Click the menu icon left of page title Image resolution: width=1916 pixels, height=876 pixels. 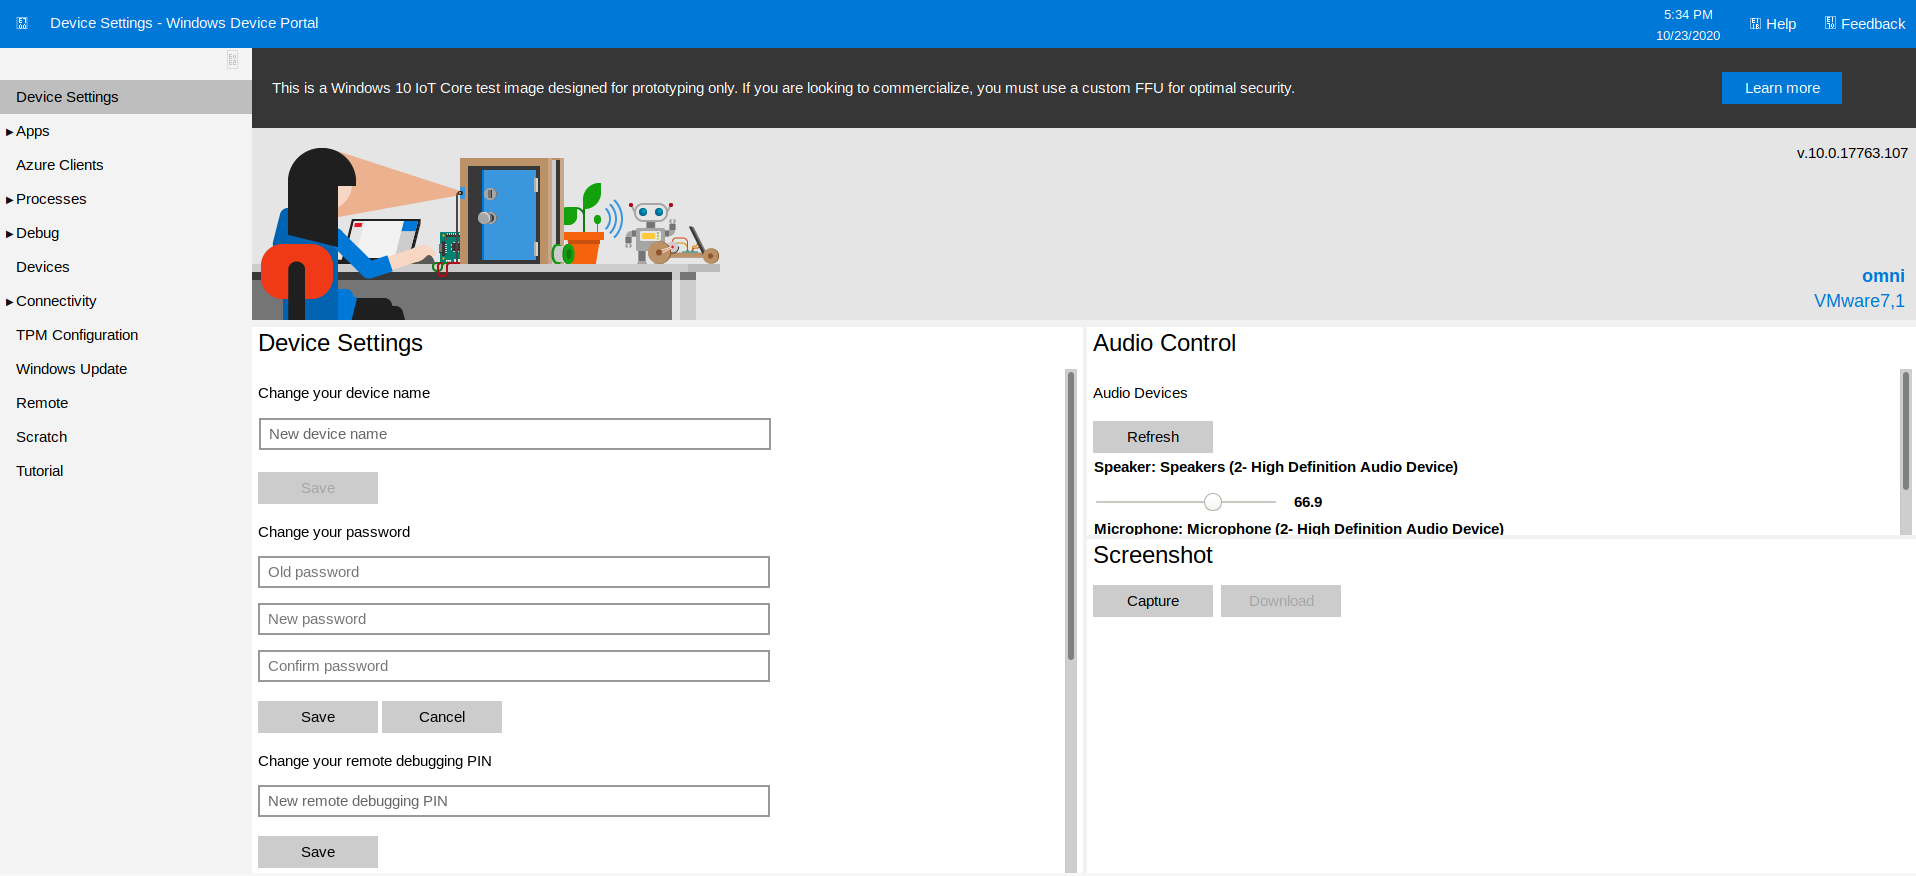22,23
